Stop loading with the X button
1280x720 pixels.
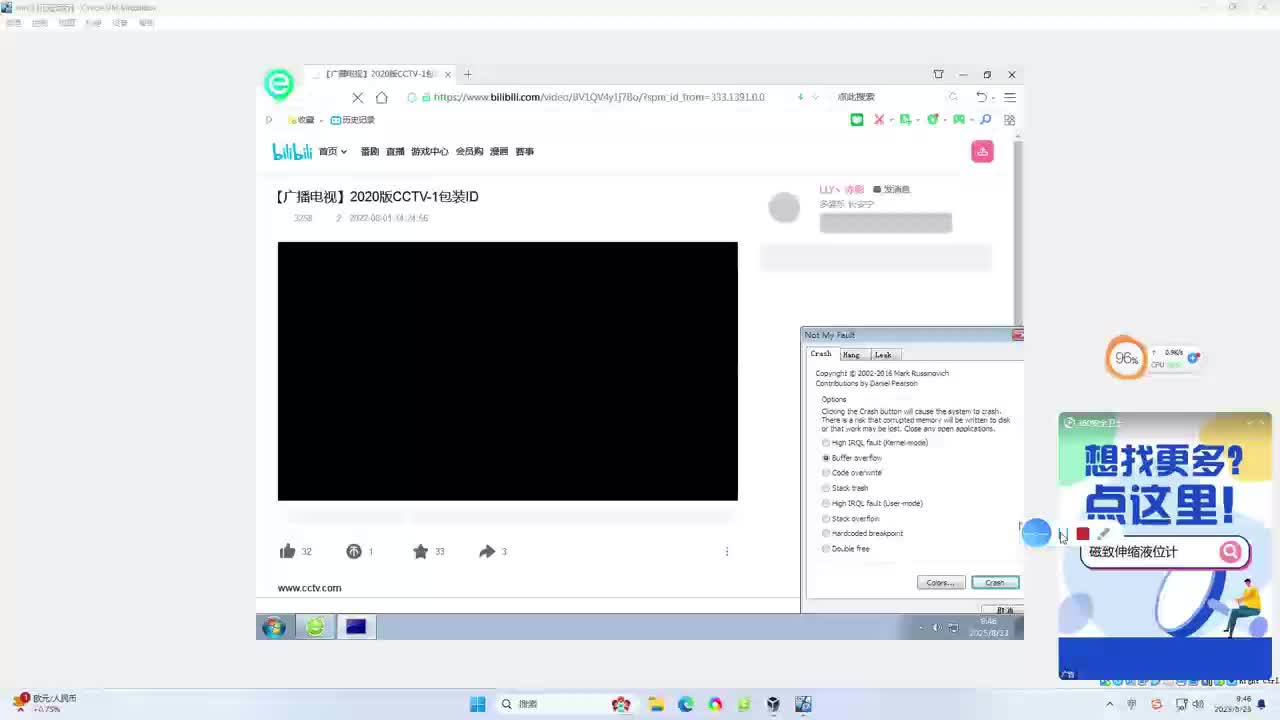point(358,97)
